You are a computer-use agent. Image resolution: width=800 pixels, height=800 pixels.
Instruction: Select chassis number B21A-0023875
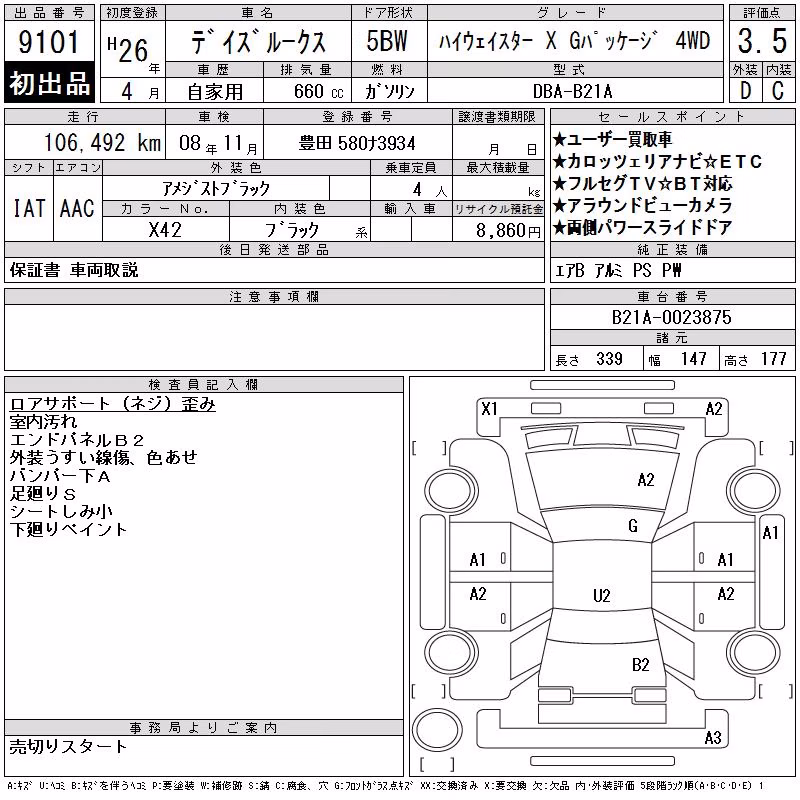point(671,317)
